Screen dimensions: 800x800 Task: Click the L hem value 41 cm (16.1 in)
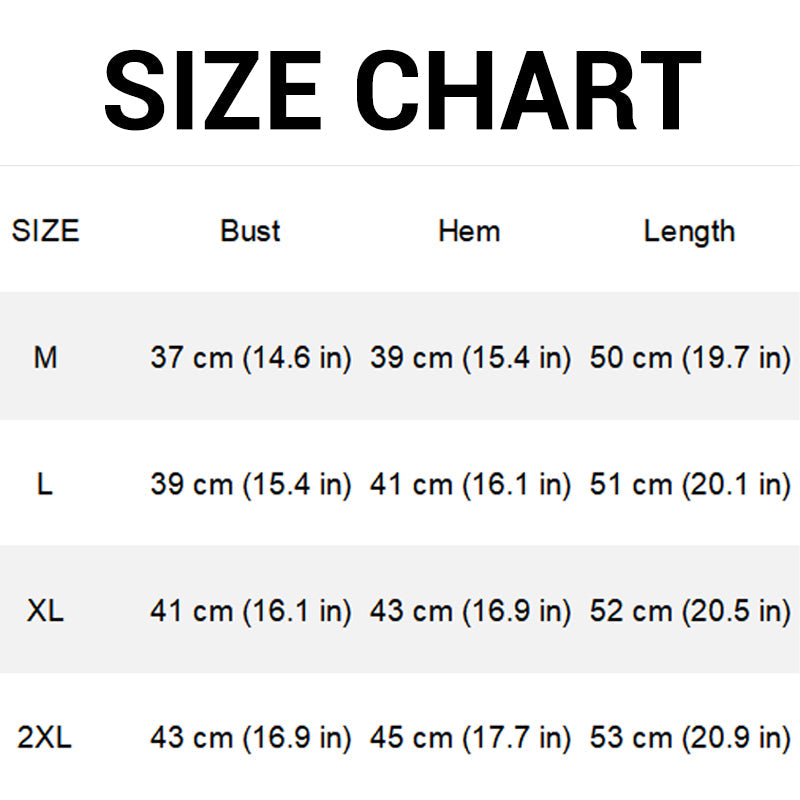click(470, 484)
